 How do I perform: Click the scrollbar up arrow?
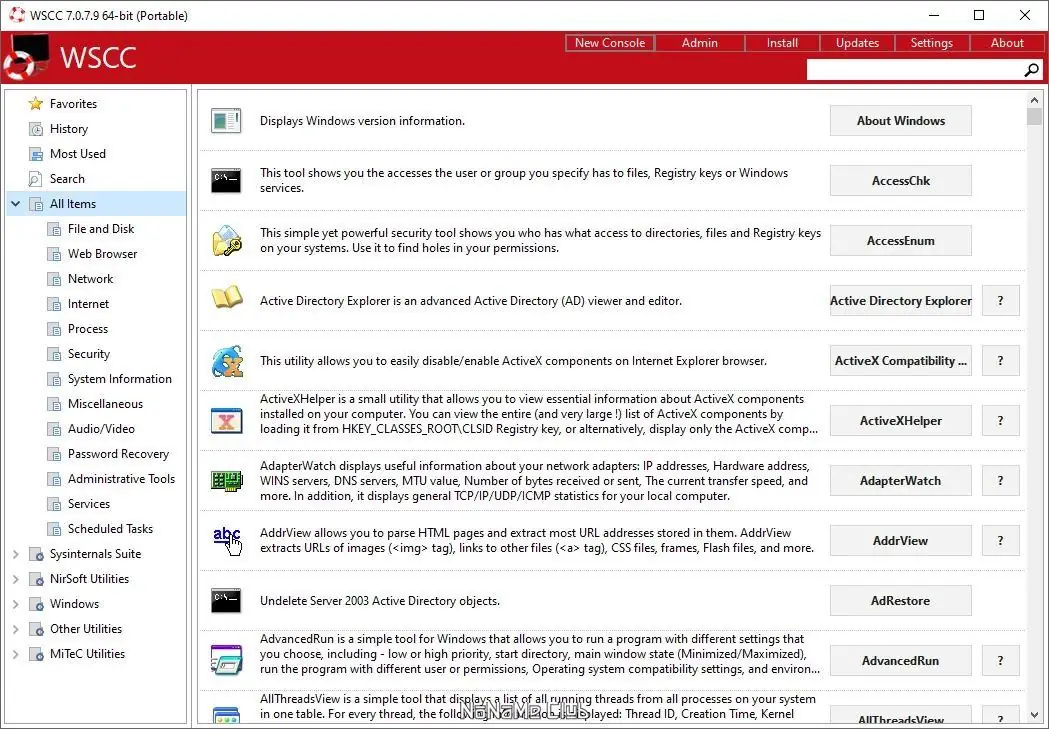pyautogui.click(x=1034, y=100)
